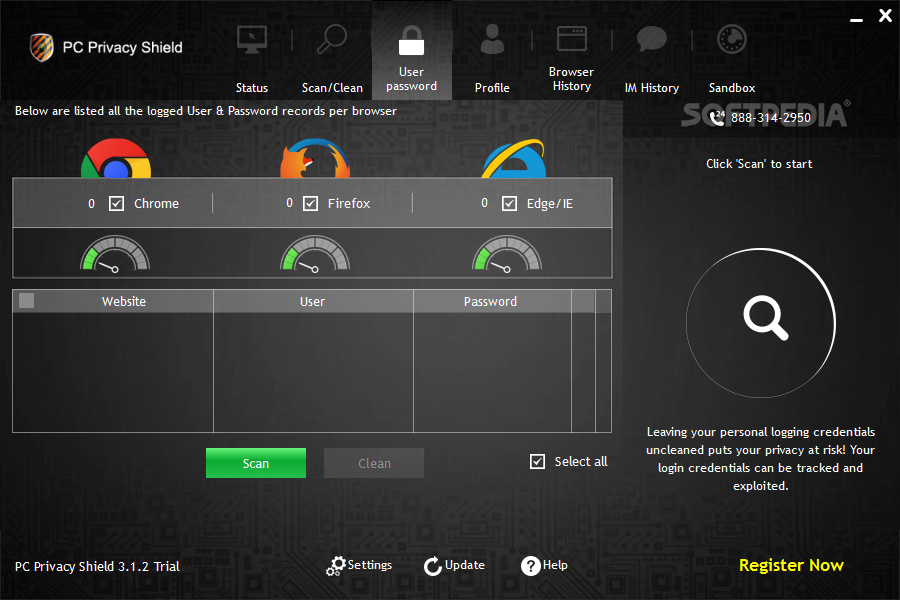
Task: Click the User password padlock icon
Action: tap(411, 41)
